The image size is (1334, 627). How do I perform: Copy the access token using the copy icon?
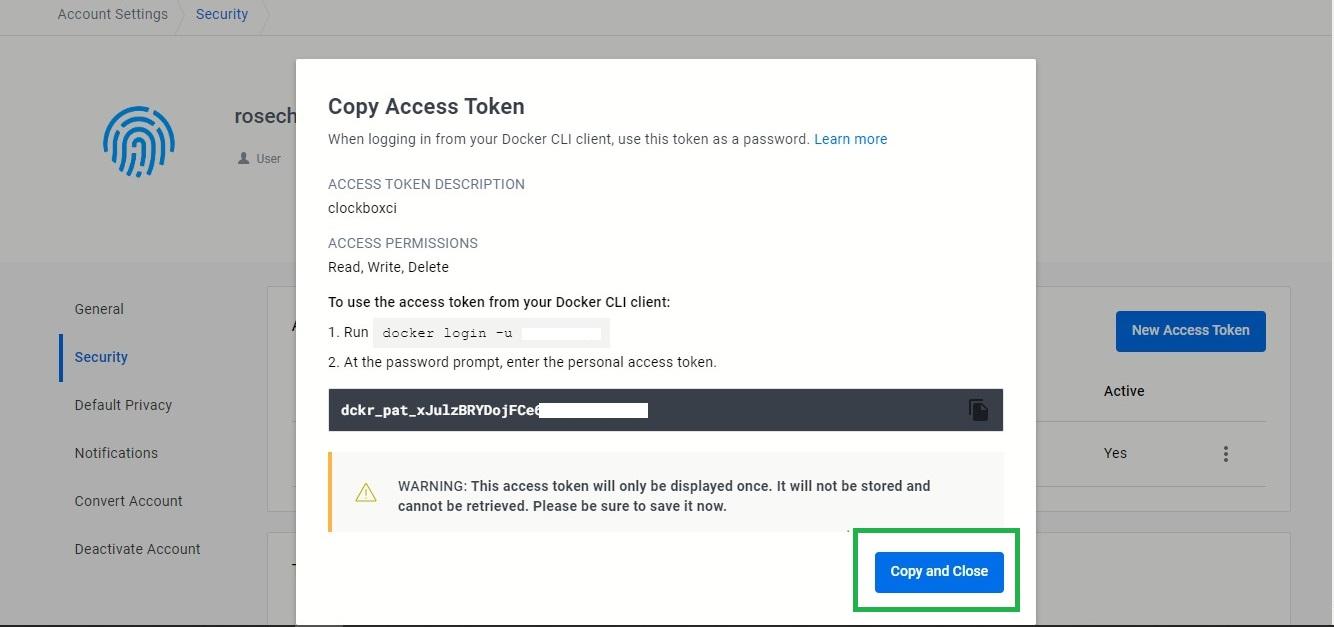click(978, 410)
